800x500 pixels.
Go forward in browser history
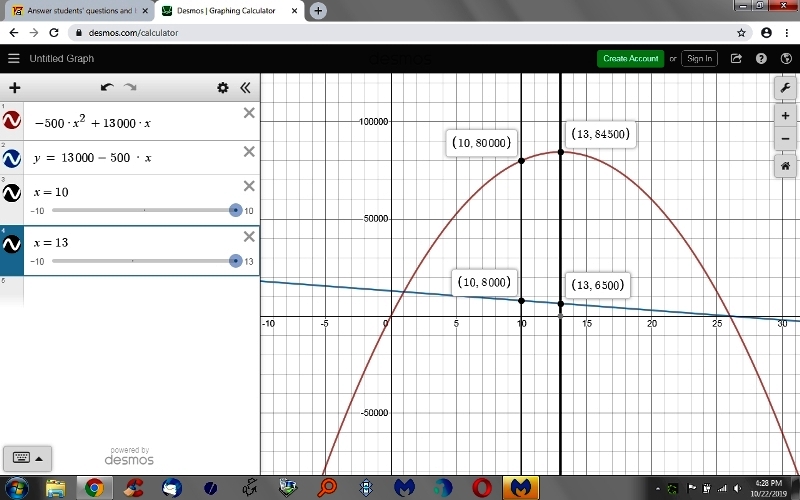click(34, 33)
